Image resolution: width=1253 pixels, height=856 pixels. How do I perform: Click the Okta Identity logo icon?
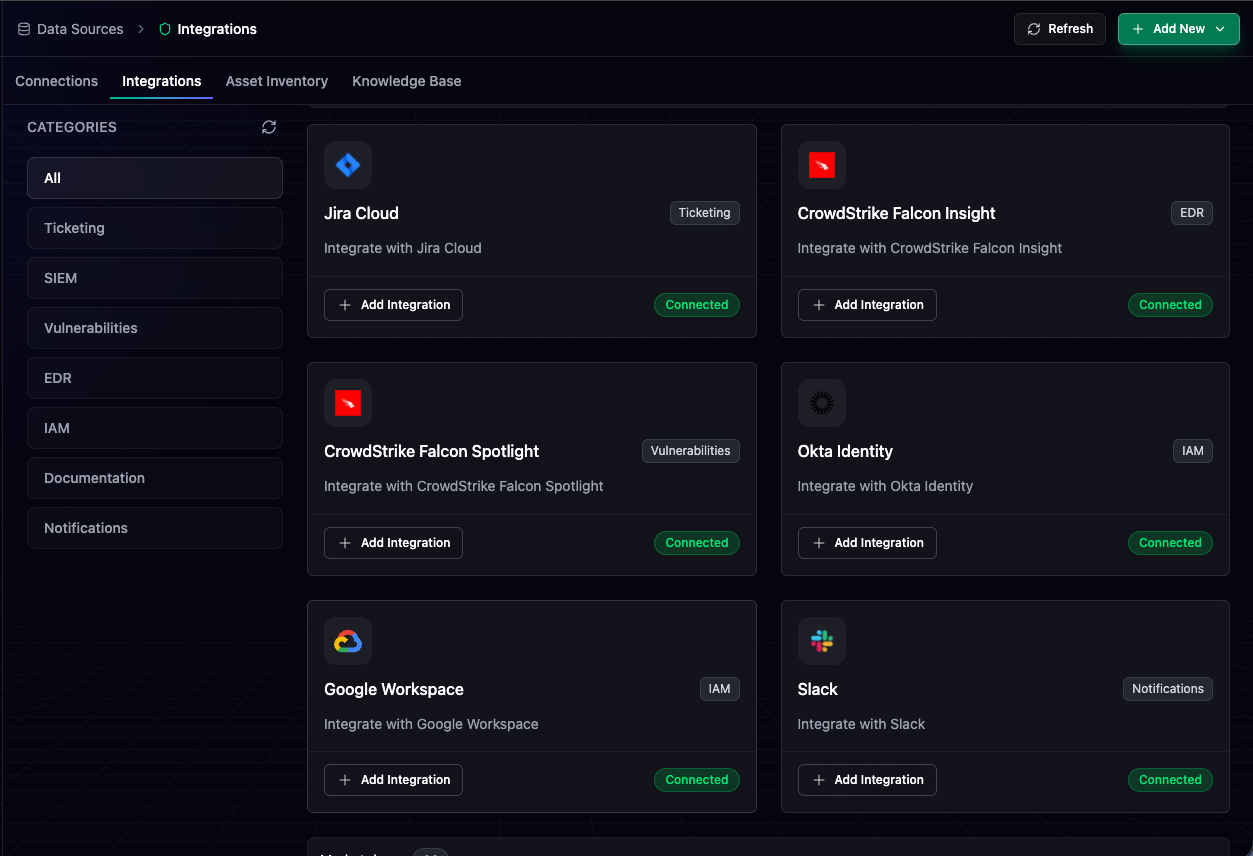click(x=822, y=403)
